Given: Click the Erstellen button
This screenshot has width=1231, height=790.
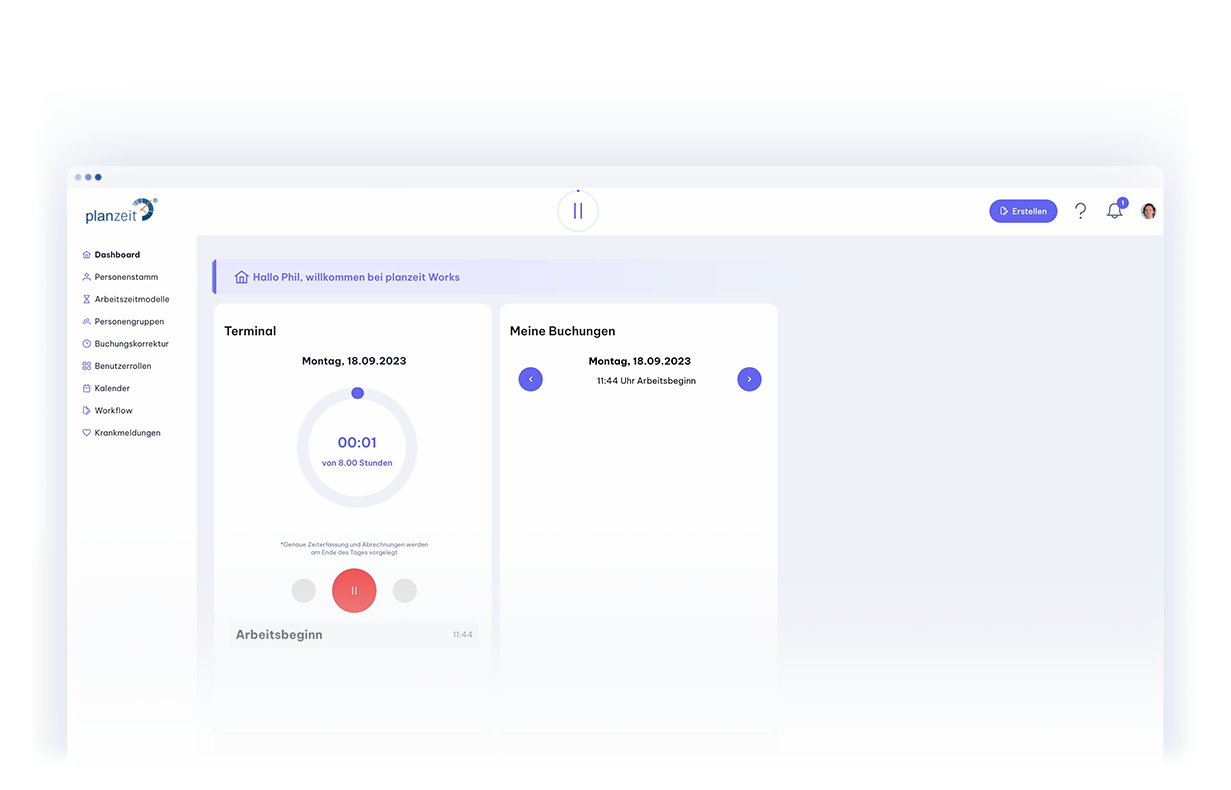Looking at the screenshot, I should coord(1023,210).
